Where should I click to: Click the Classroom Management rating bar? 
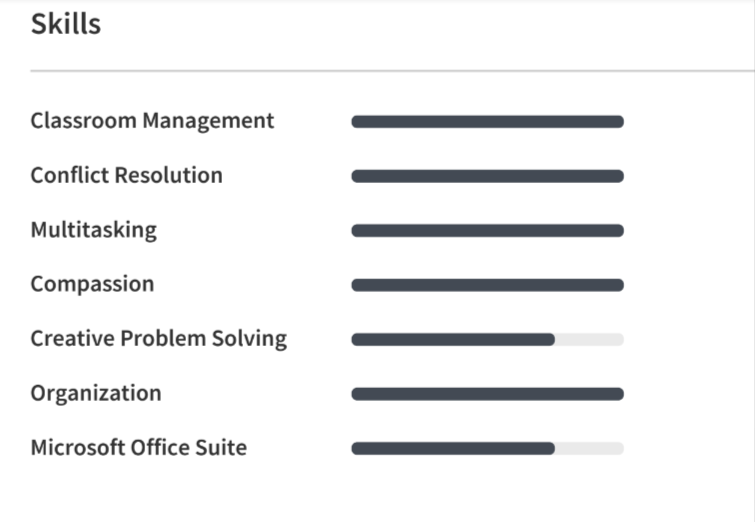488,122
